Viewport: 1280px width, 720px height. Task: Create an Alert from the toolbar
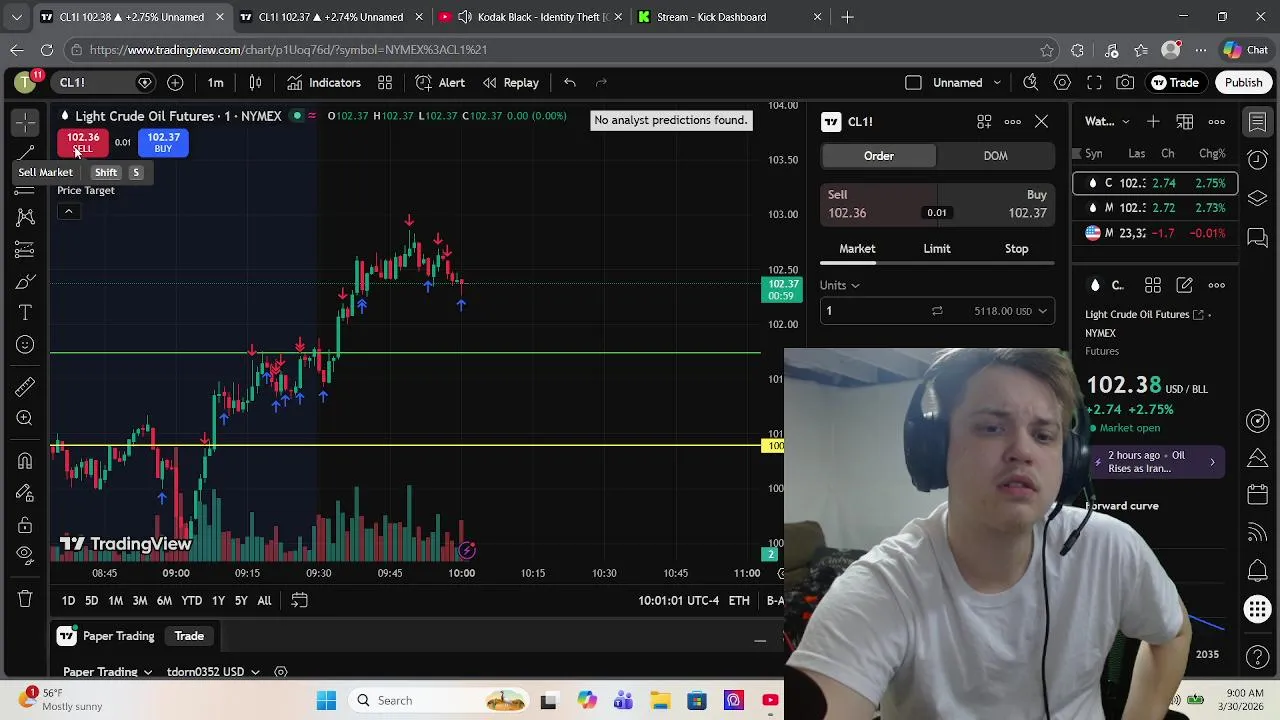[x=440, y=83]
